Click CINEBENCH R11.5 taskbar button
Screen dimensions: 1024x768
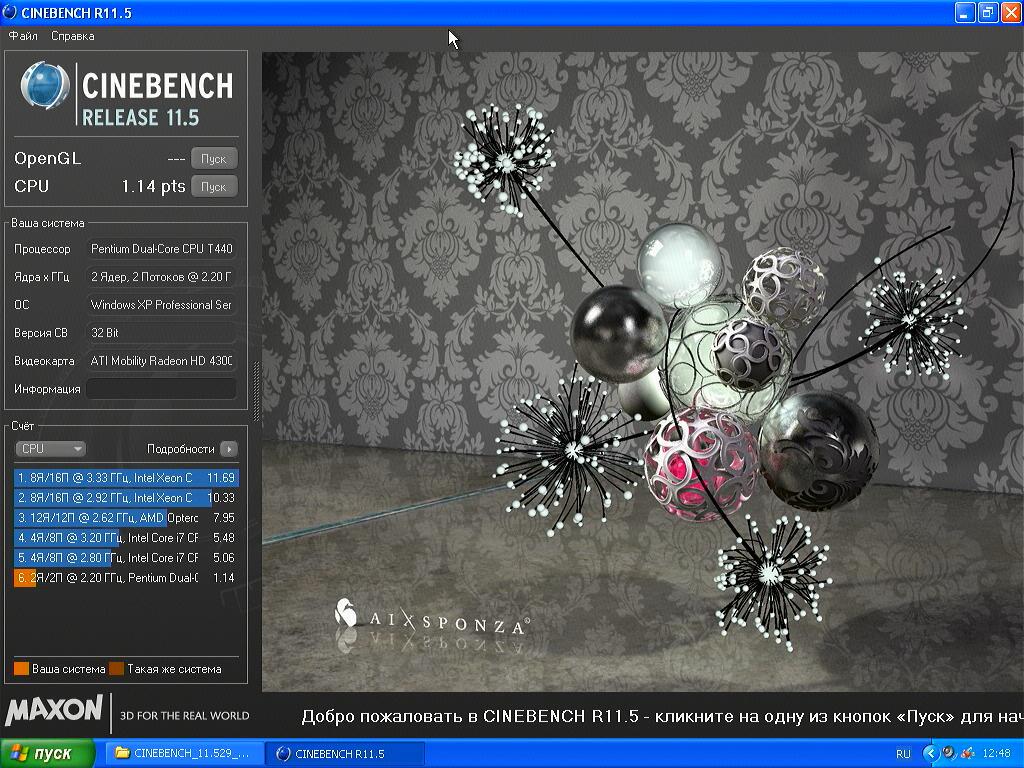[x=346, y=754]
